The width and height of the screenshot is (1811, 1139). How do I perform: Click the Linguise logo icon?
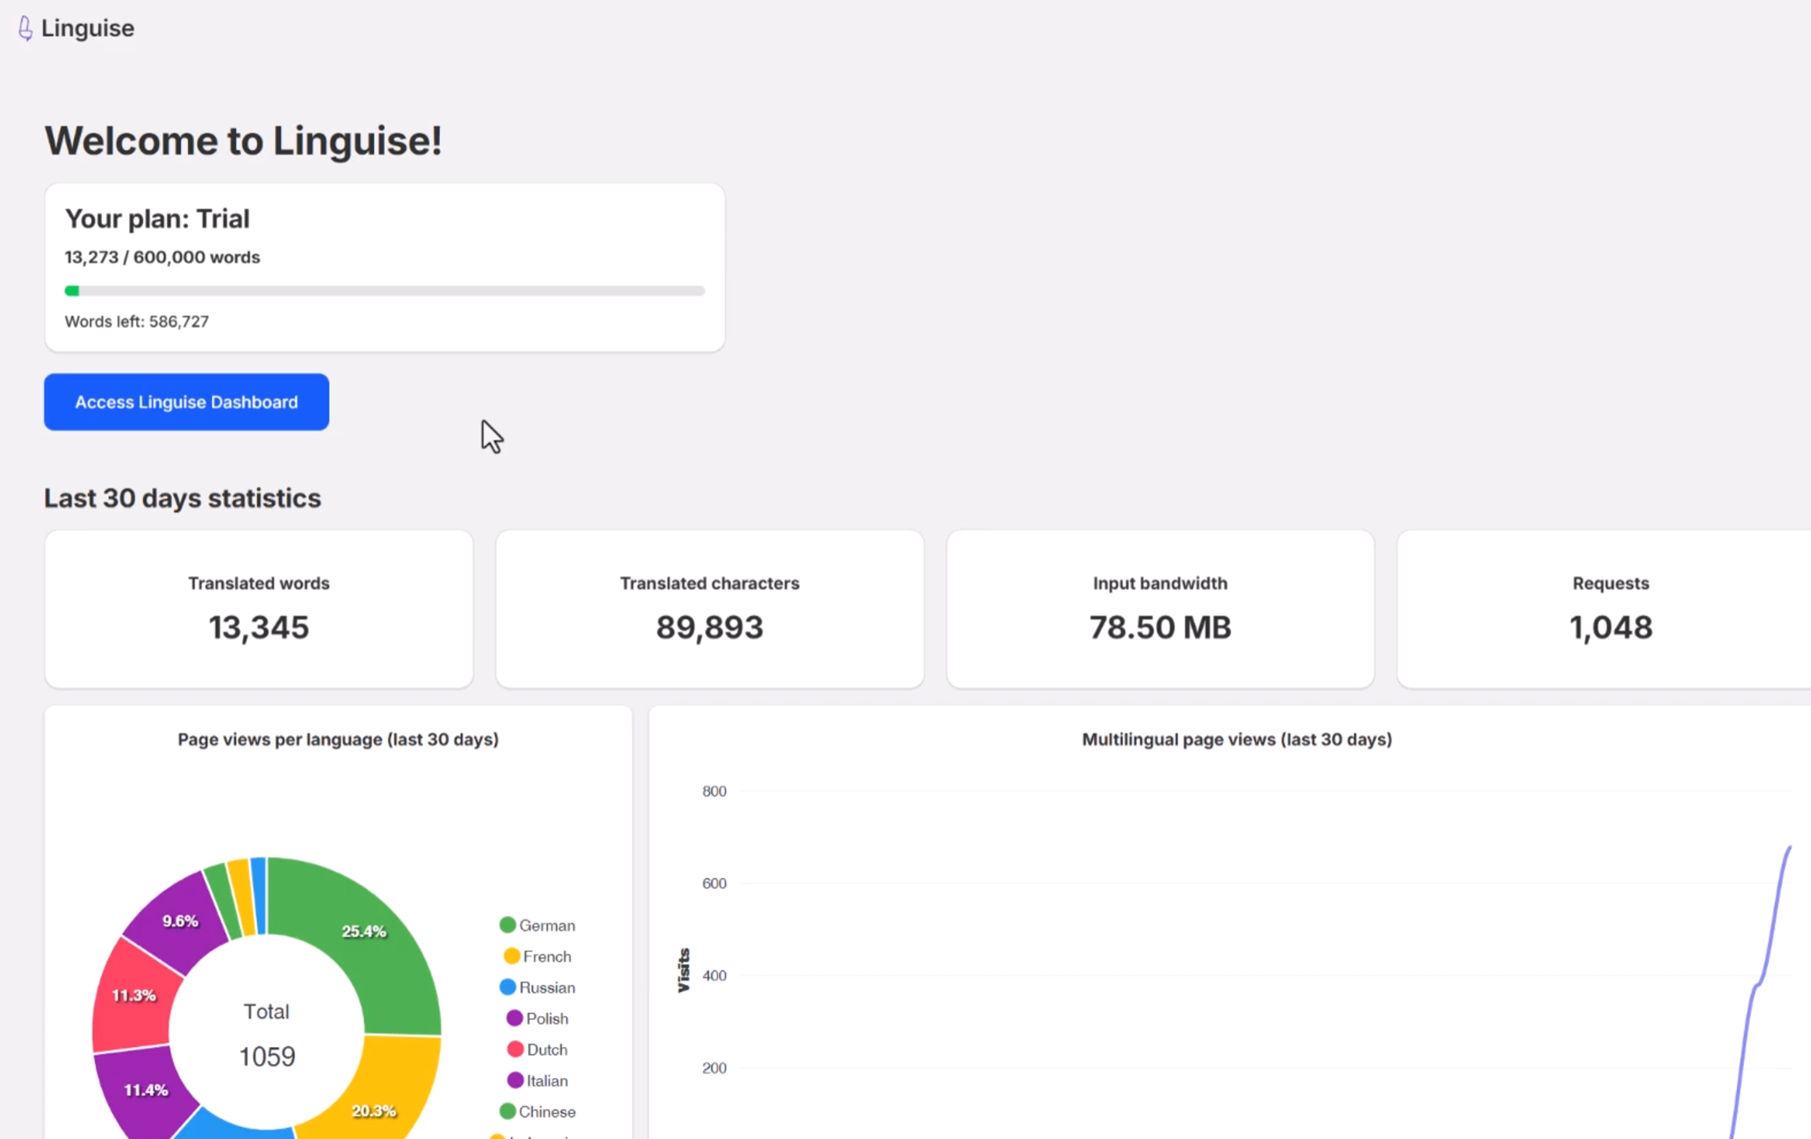tap(25, 29)
